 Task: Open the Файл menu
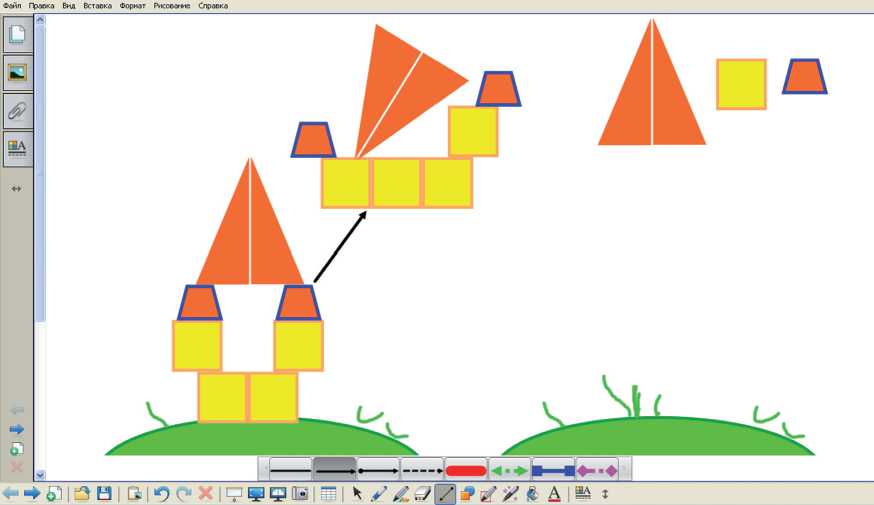(x=12, y=6)
